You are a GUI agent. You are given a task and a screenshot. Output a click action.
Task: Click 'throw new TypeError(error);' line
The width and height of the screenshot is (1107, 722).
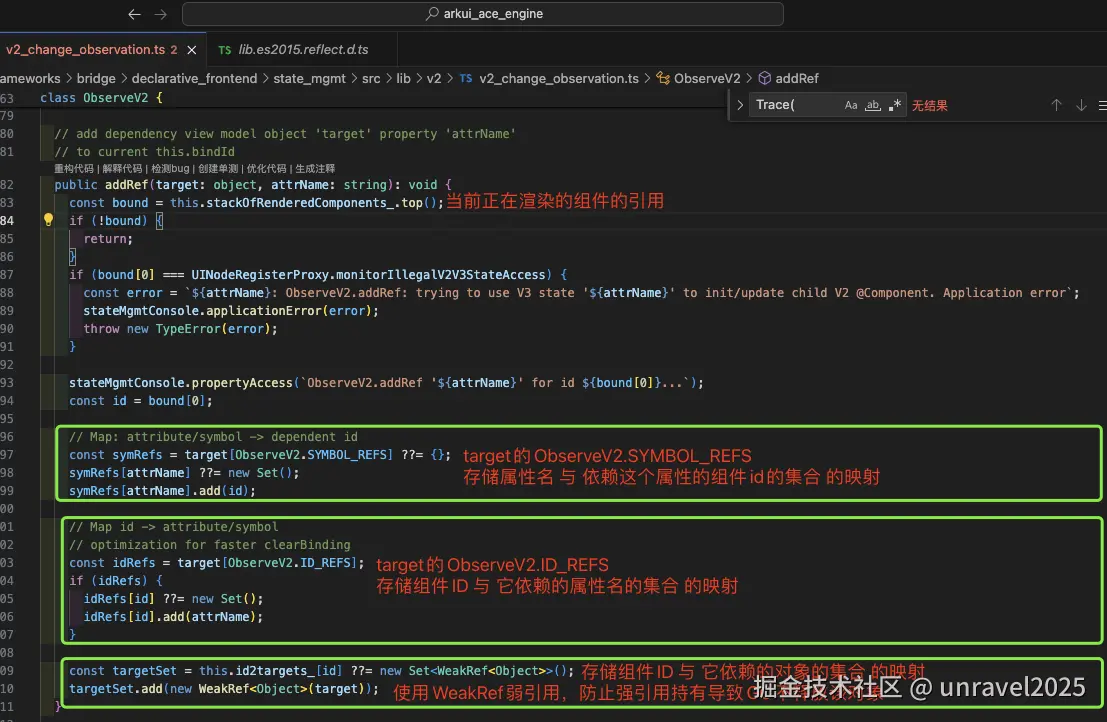coord(180,329)
